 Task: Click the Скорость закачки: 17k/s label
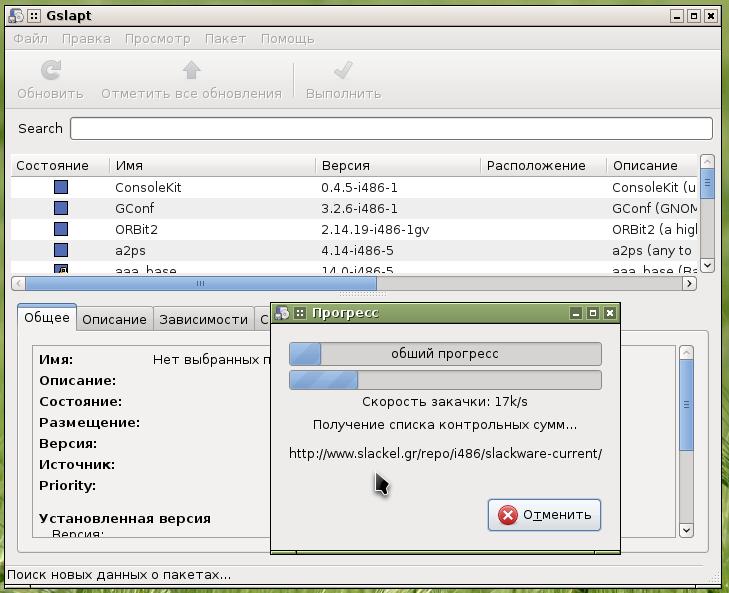[x=445, y=401]
